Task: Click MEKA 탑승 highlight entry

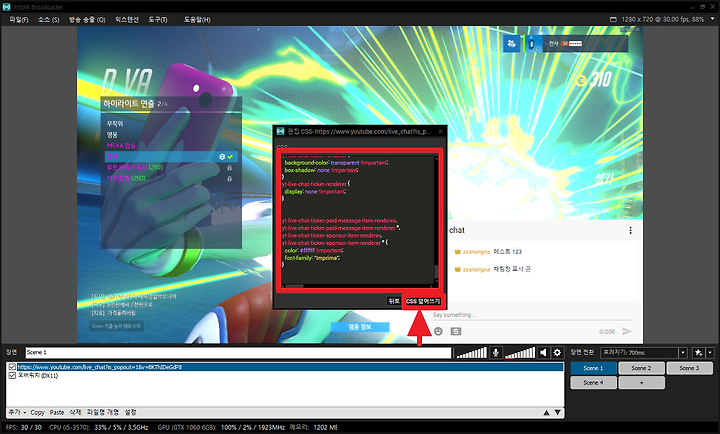Action: tap(121, 146)
